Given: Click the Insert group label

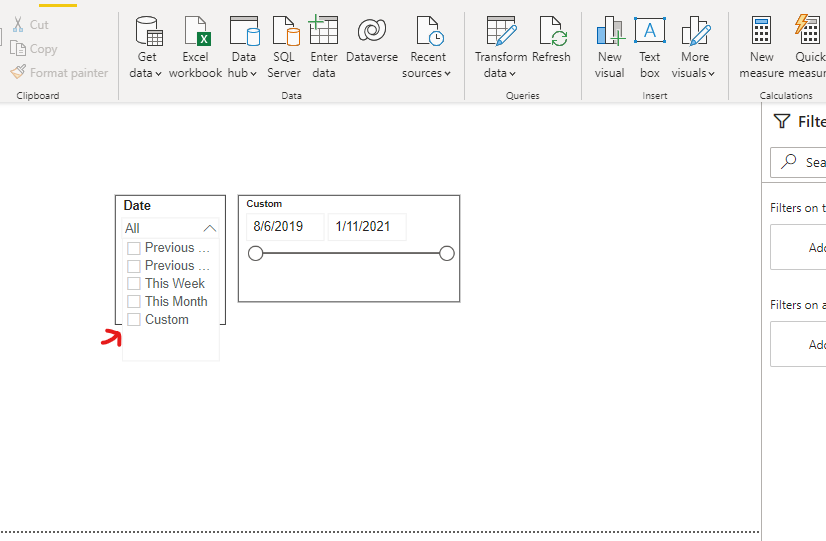Looking at the screenshot, I should pyautogui.click(x=655, y=95).
